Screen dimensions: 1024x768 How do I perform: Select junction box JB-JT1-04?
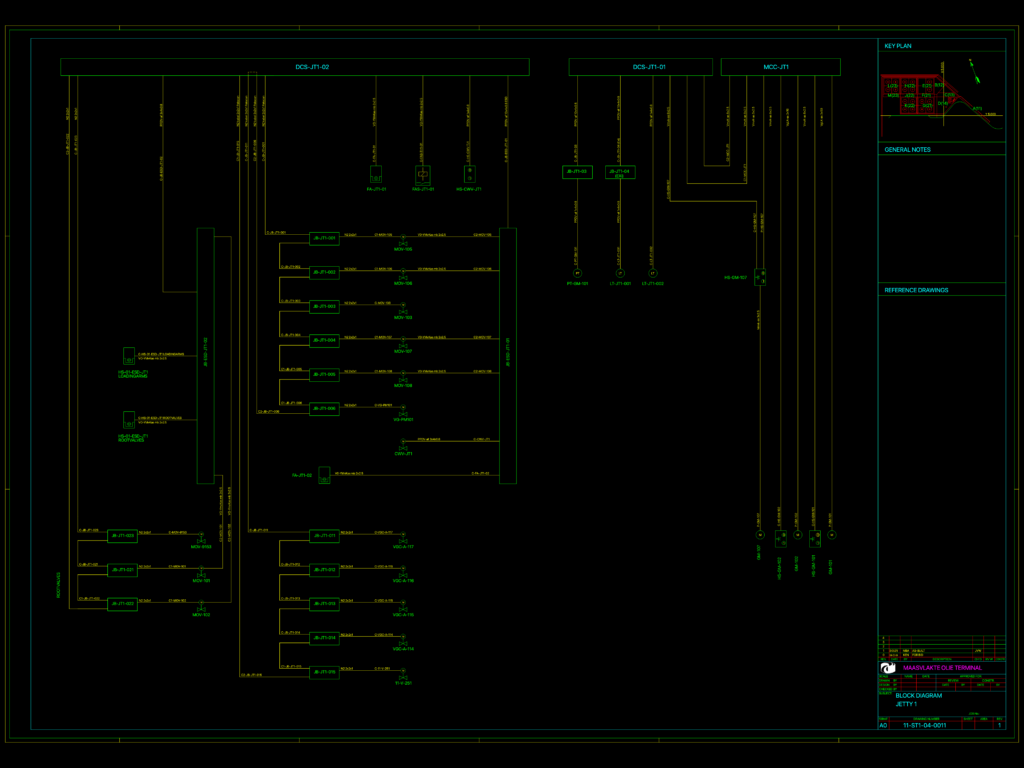[x=620, y=172]
